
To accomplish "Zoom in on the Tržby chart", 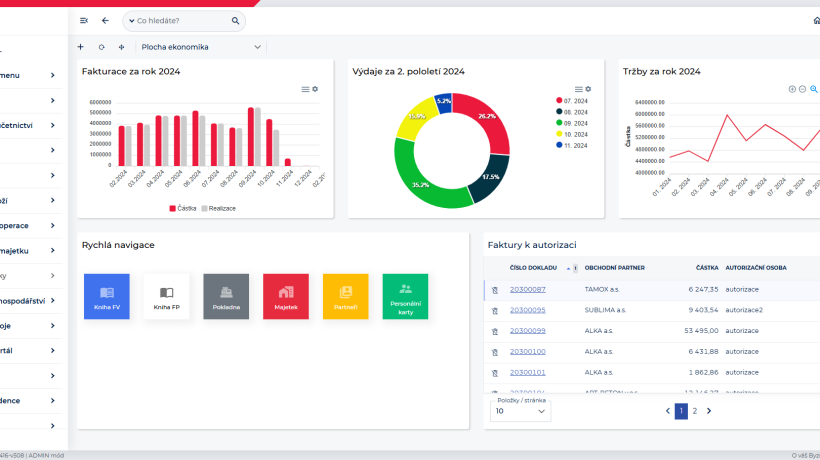I will [x=792, y=89].
